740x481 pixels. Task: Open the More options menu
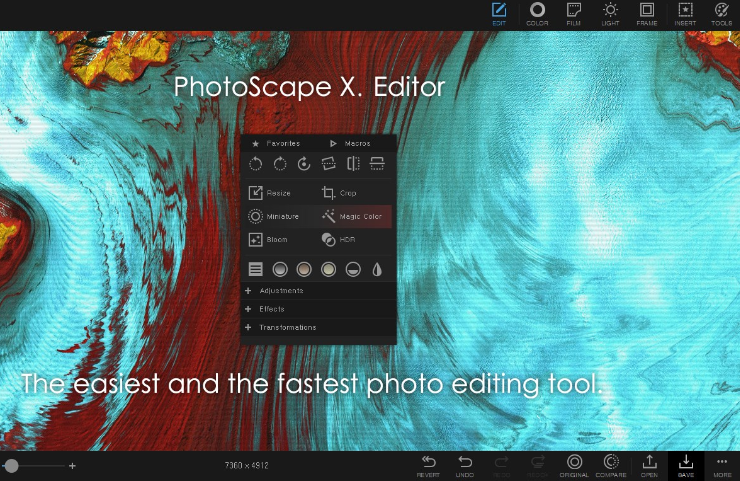[x=722, y=466]
